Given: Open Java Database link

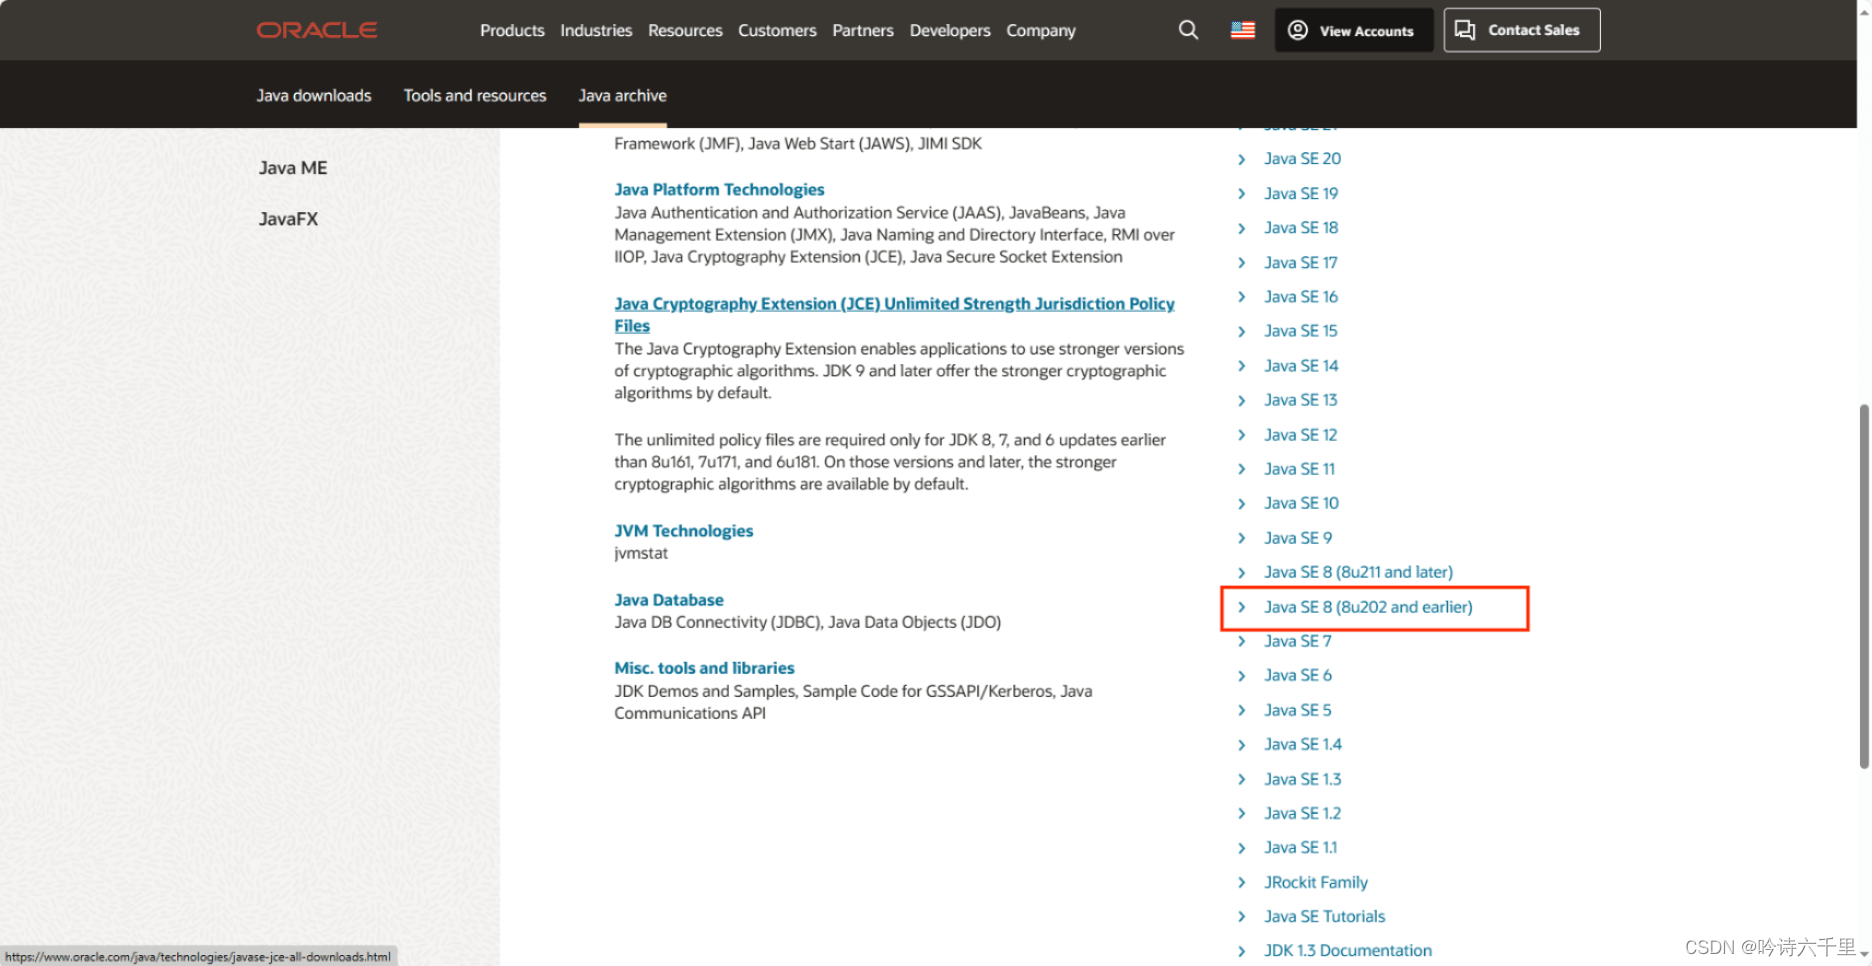Looking at the screenshot, I should pyautogui.click(x=668, y=599).
